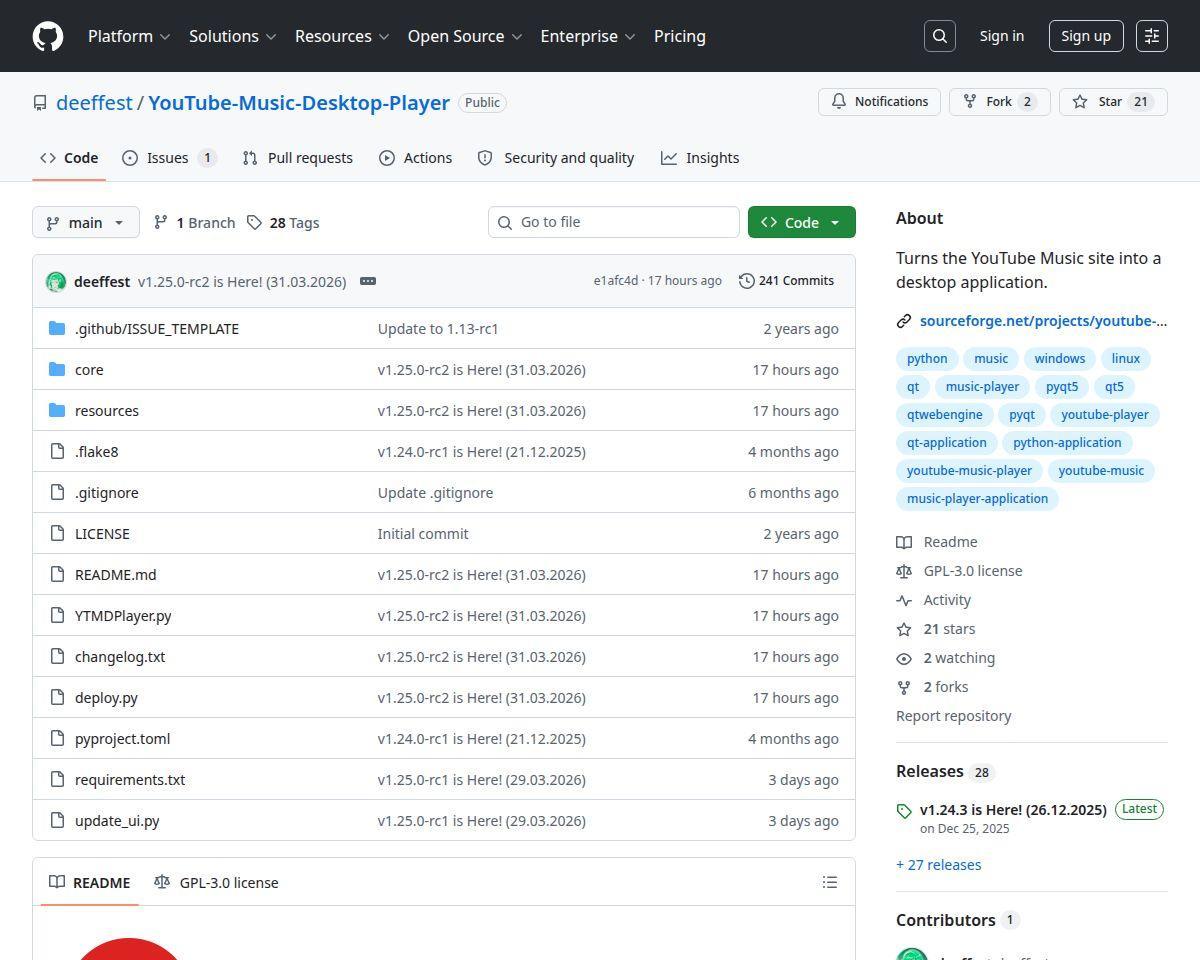
Task: Click the command palette icon beside Sign up
Action: coord(1152,36)
